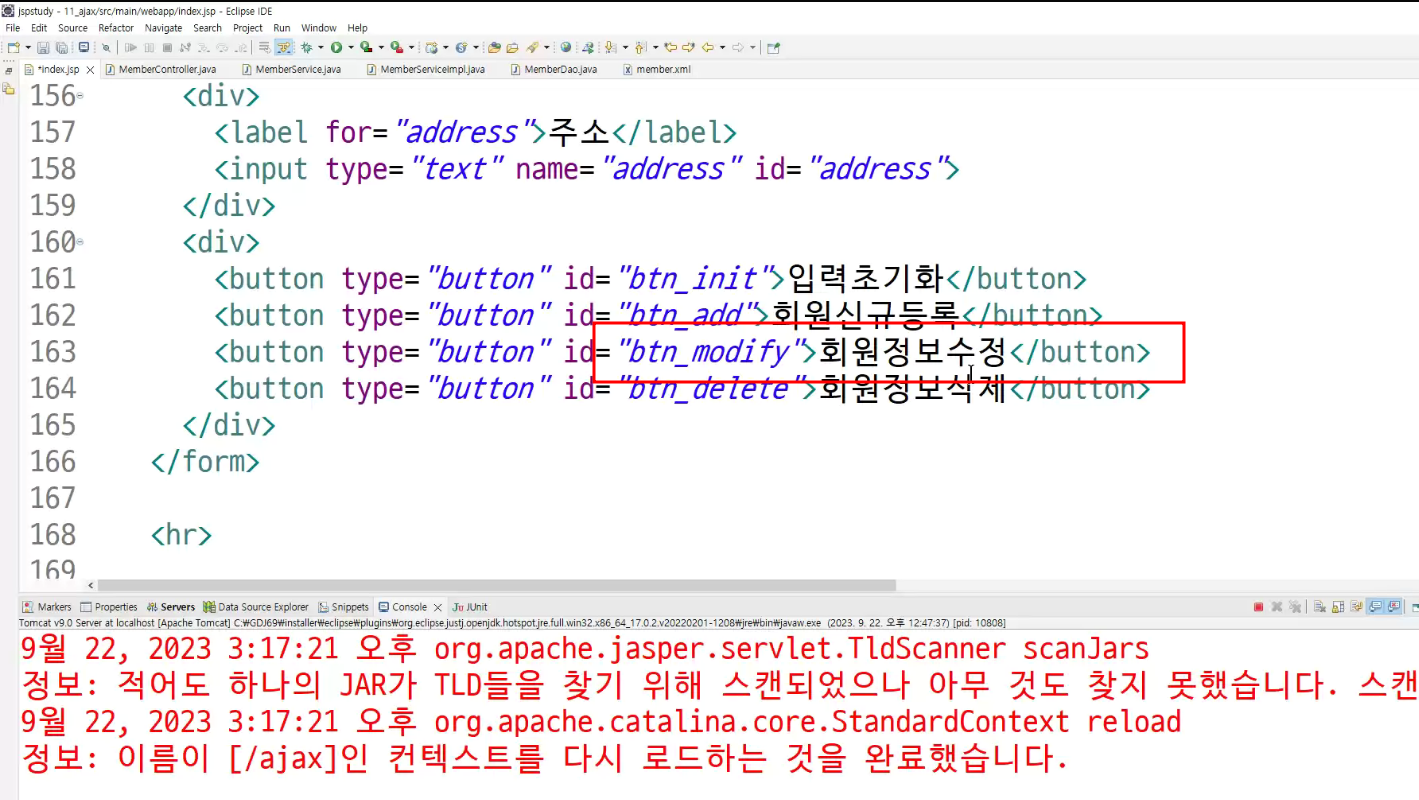The height and width of the screenshot is (800, 1419).
Task: Open the Snippets view tab
Action: (344, 607)
